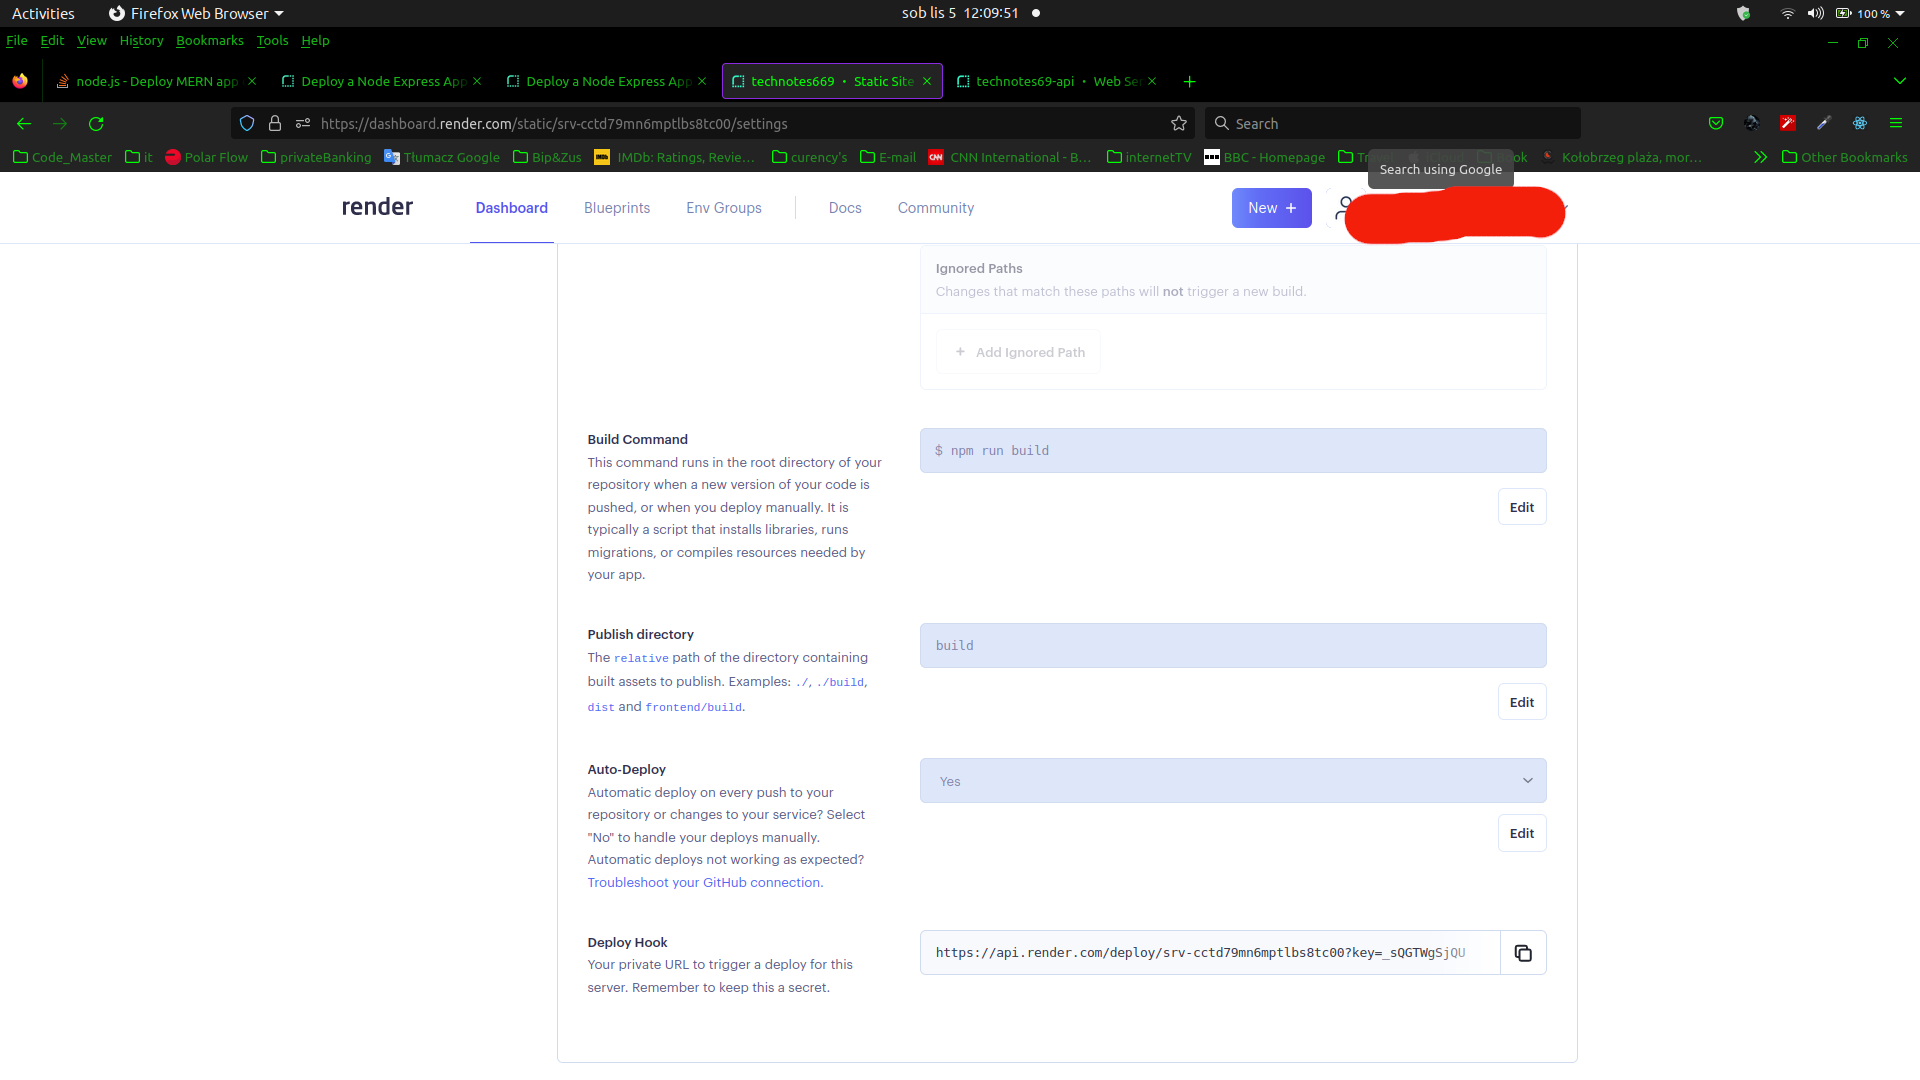The width and height of the screenshot is (1920, 1080).
Task: Edit the Build Command
Action: [1521, 507]
